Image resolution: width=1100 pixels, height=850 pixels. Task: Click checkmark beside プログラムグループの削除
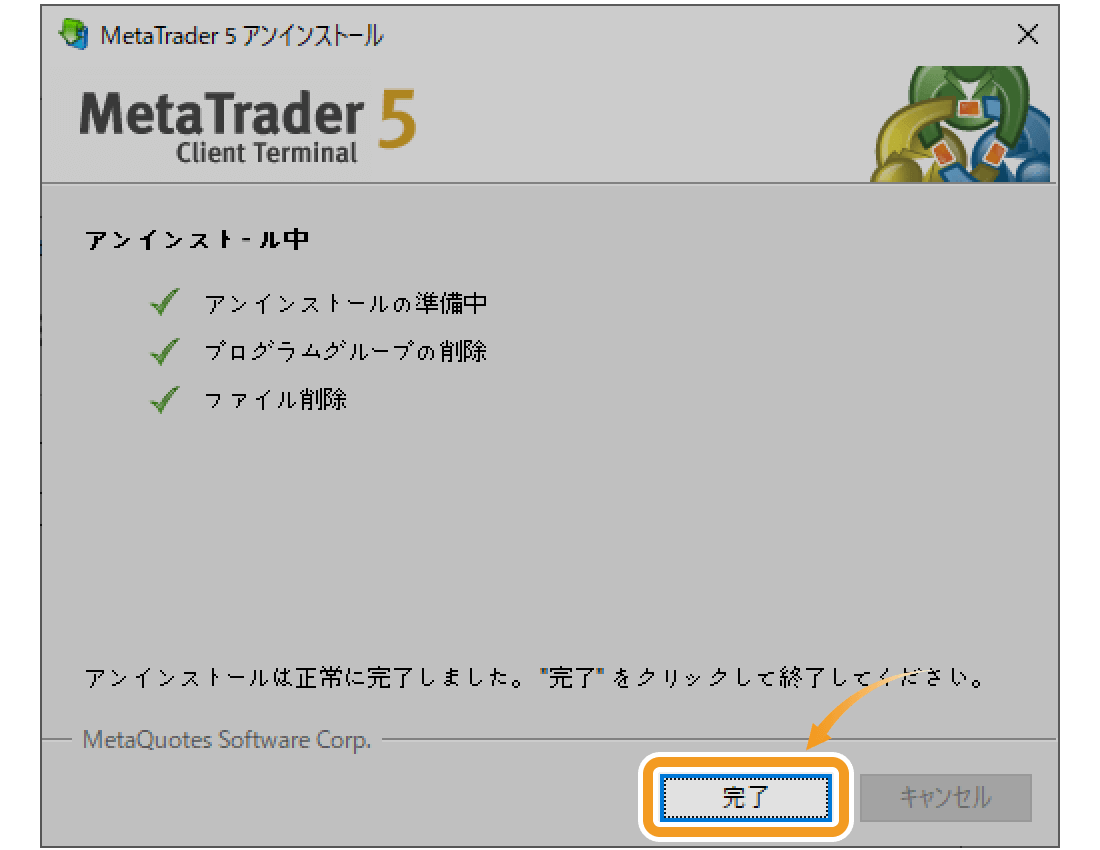coord(164,352)
